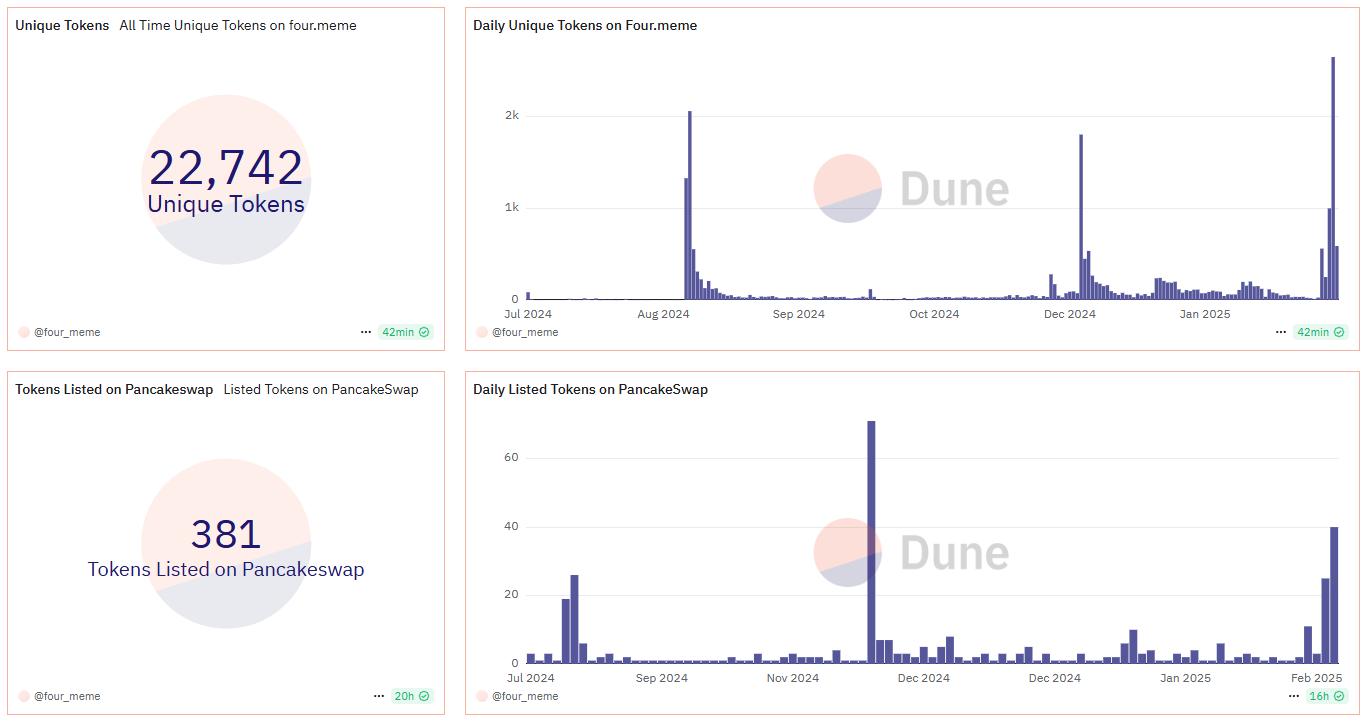Open the Unique Tokens panel options menu
The height and width of the screenshot is (721, 1370).
click(366, 332)
